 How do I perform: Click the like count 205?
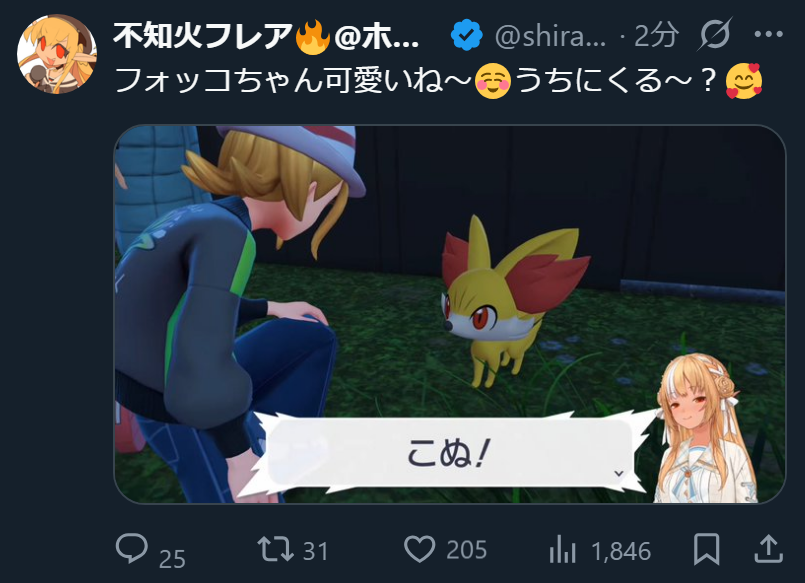[x=466, y=550]
